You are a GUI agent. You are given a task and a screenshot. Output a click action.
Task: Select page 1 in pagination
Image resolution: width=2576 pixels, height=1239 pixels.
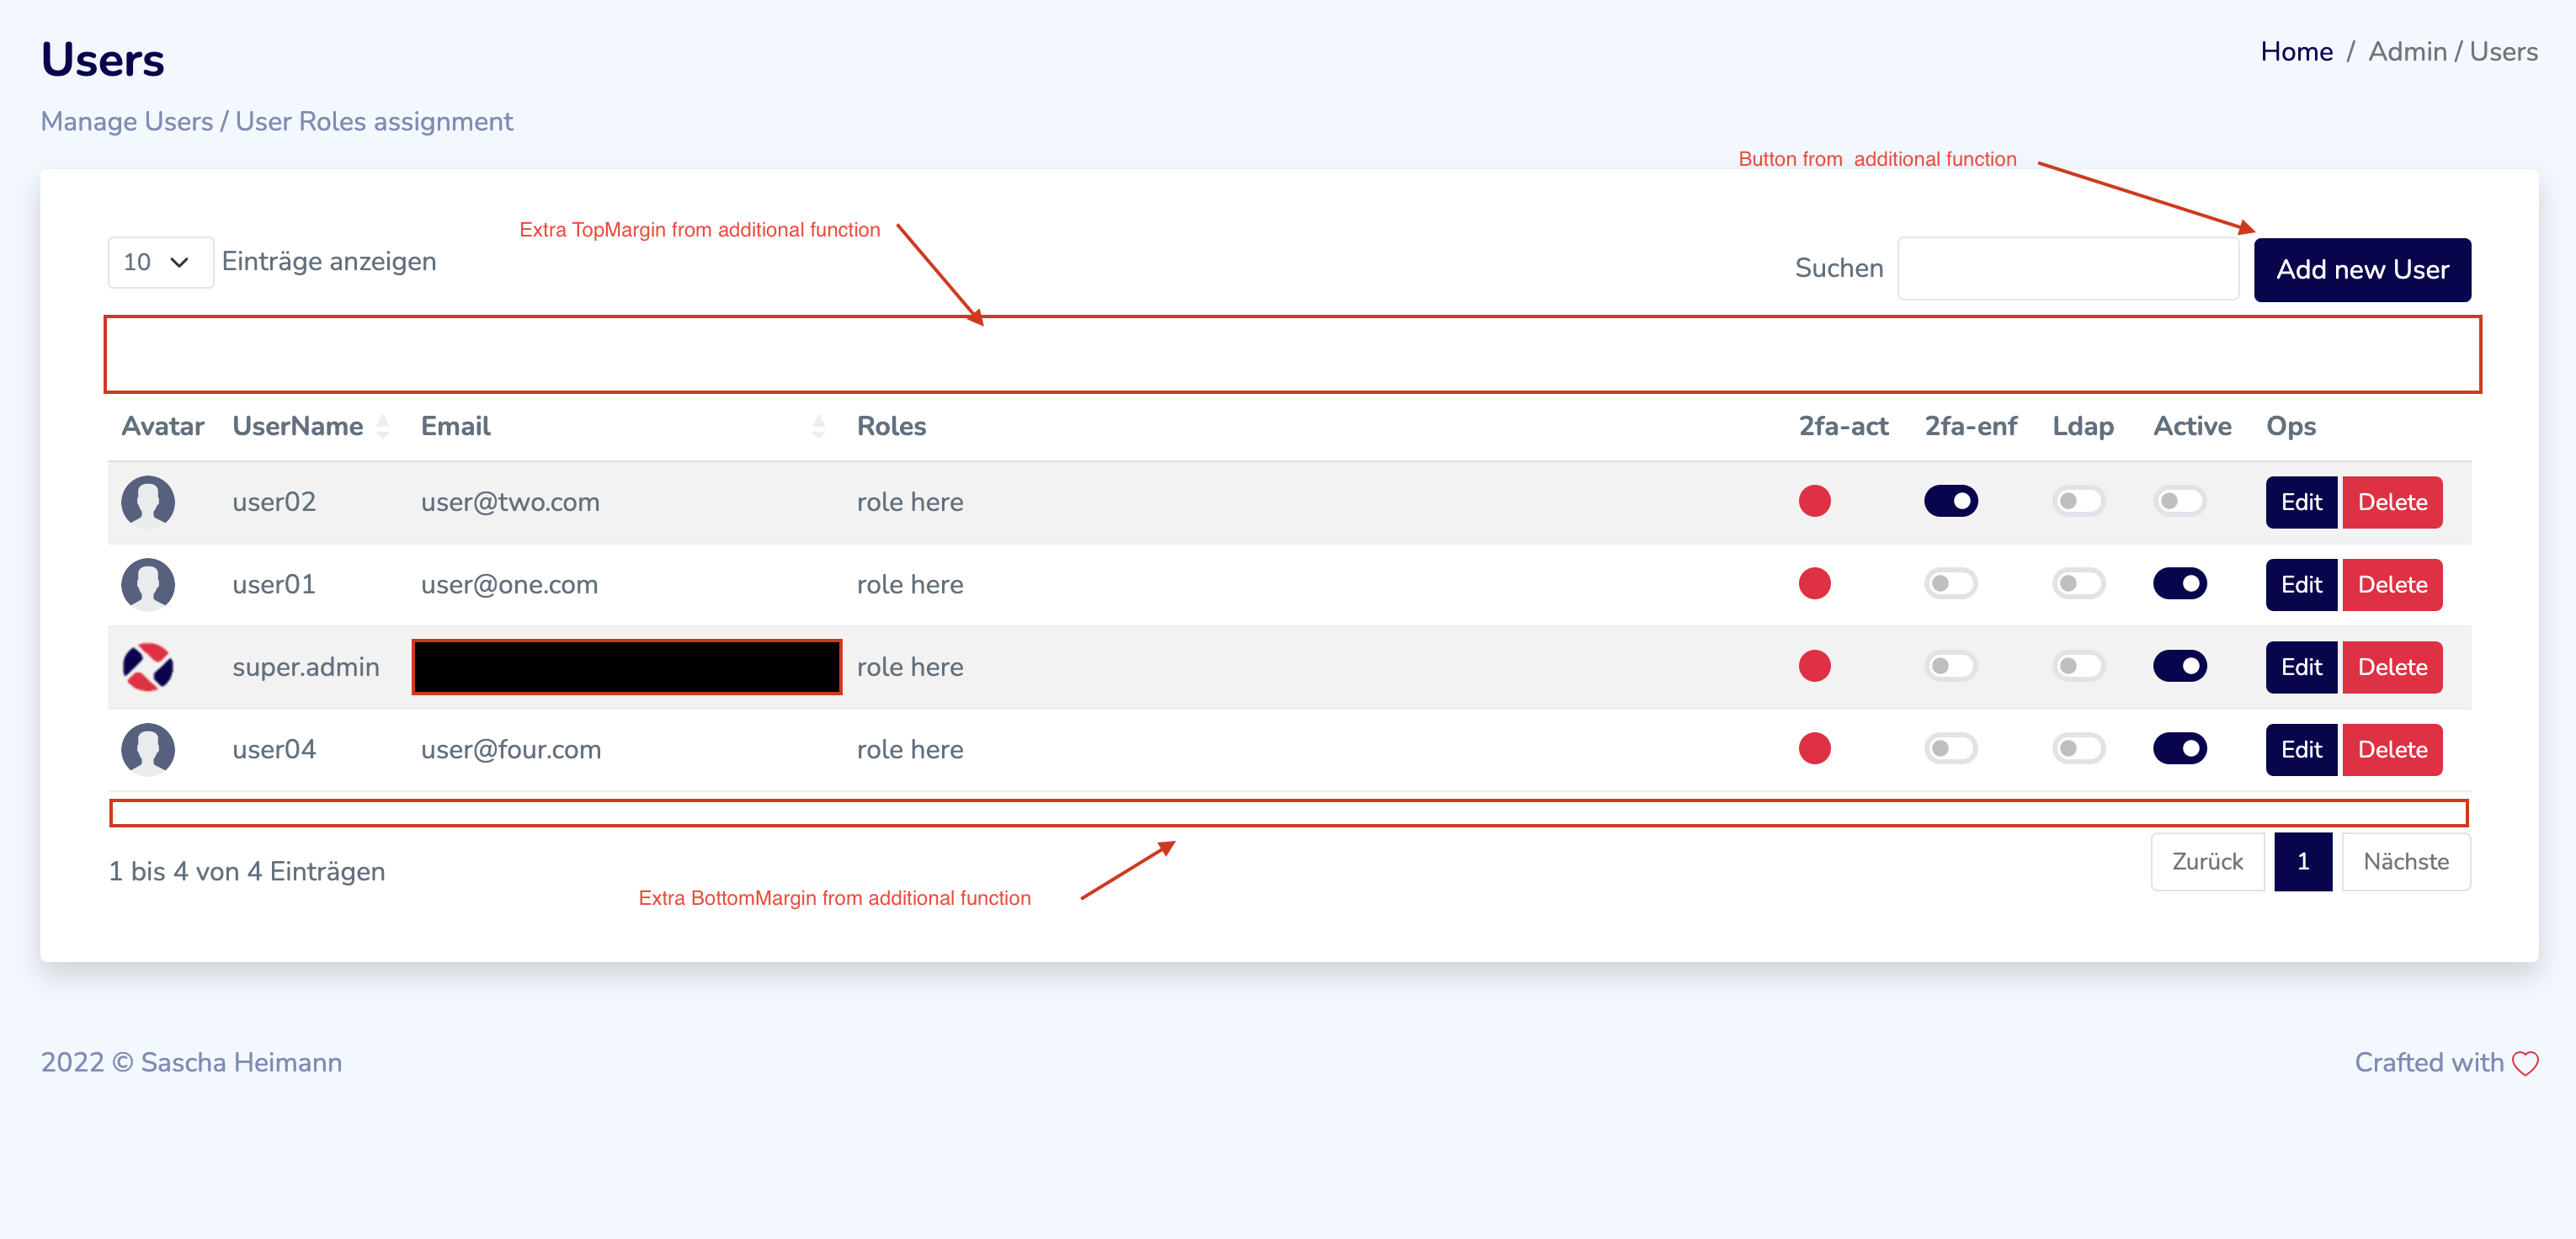pos(2302,862)
